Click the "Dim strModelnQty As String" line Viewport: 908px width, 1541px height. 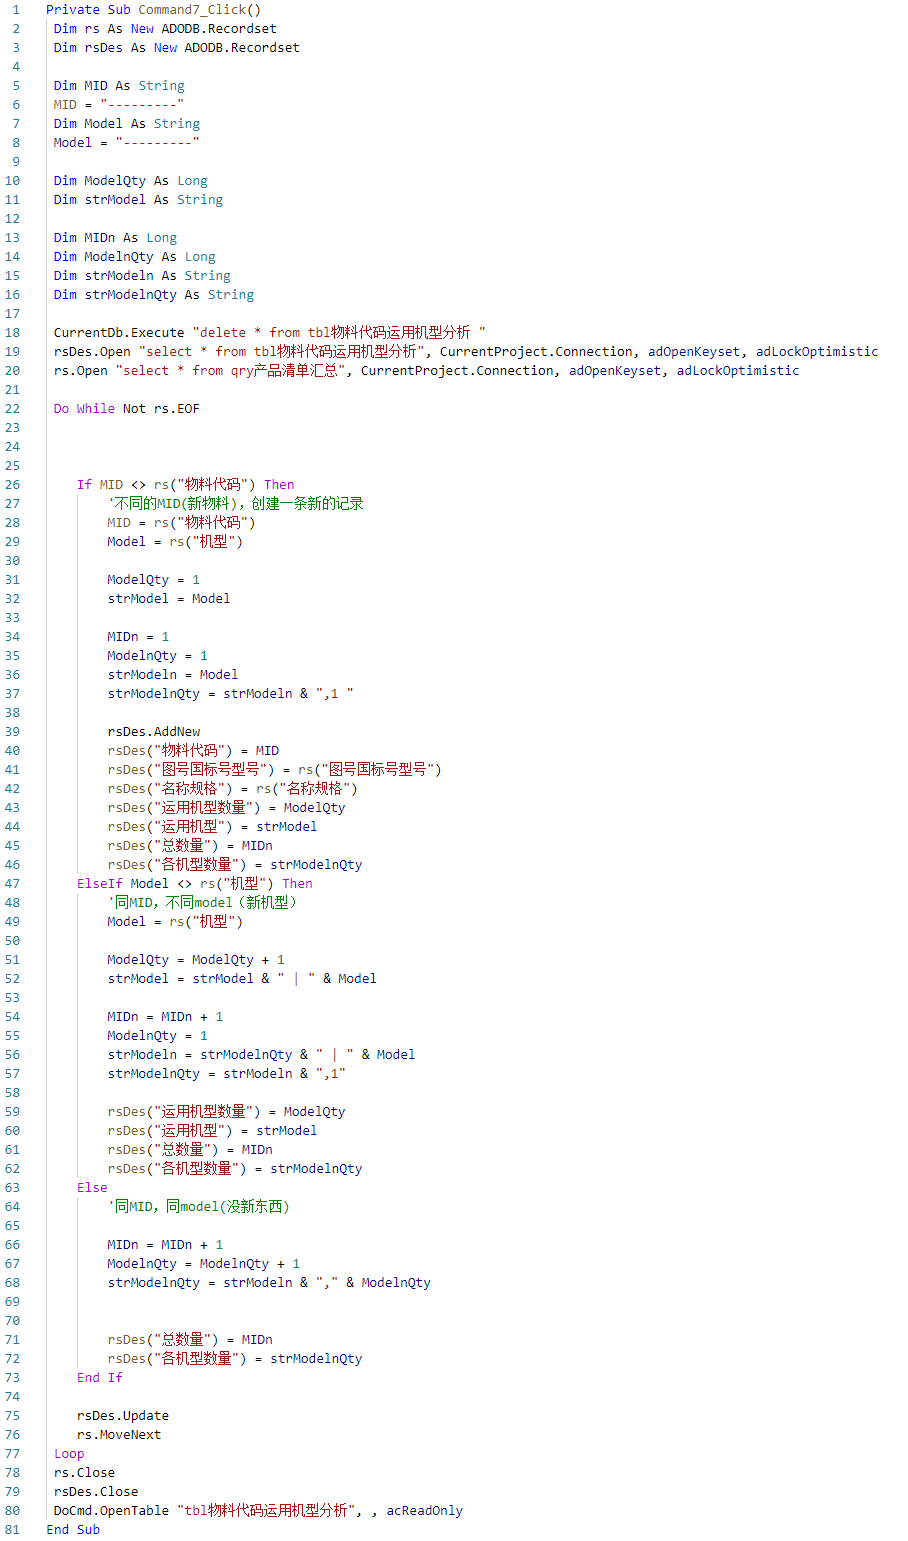coord(154,295)
